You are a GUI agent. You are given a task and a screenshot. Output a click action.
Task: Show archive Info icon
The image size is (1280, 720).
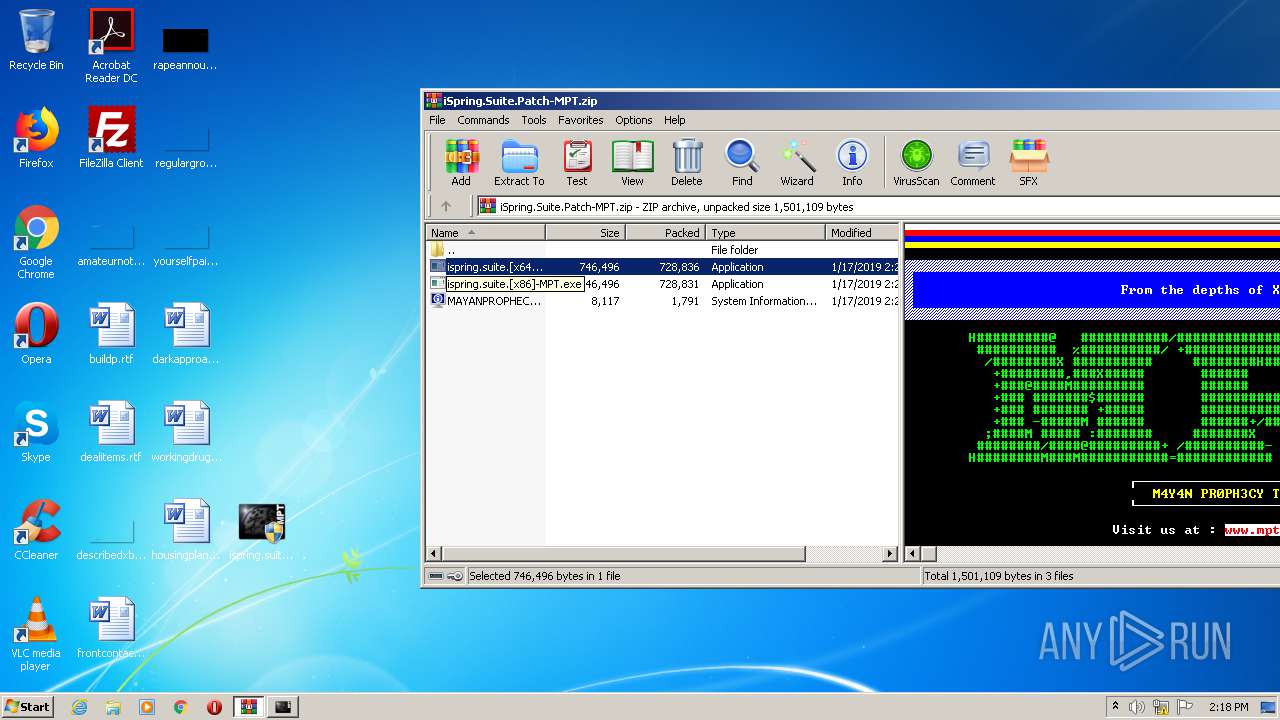click(852, 163)
